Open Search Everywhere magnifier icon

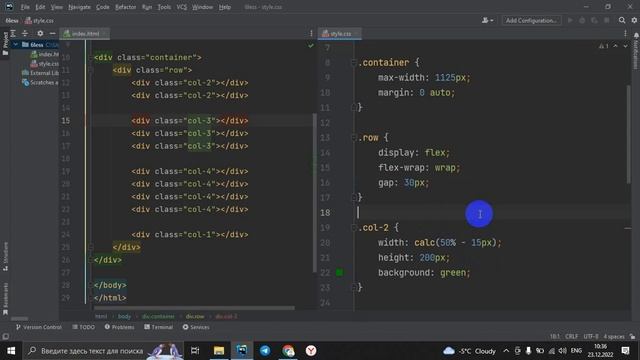tap(622, 20)
